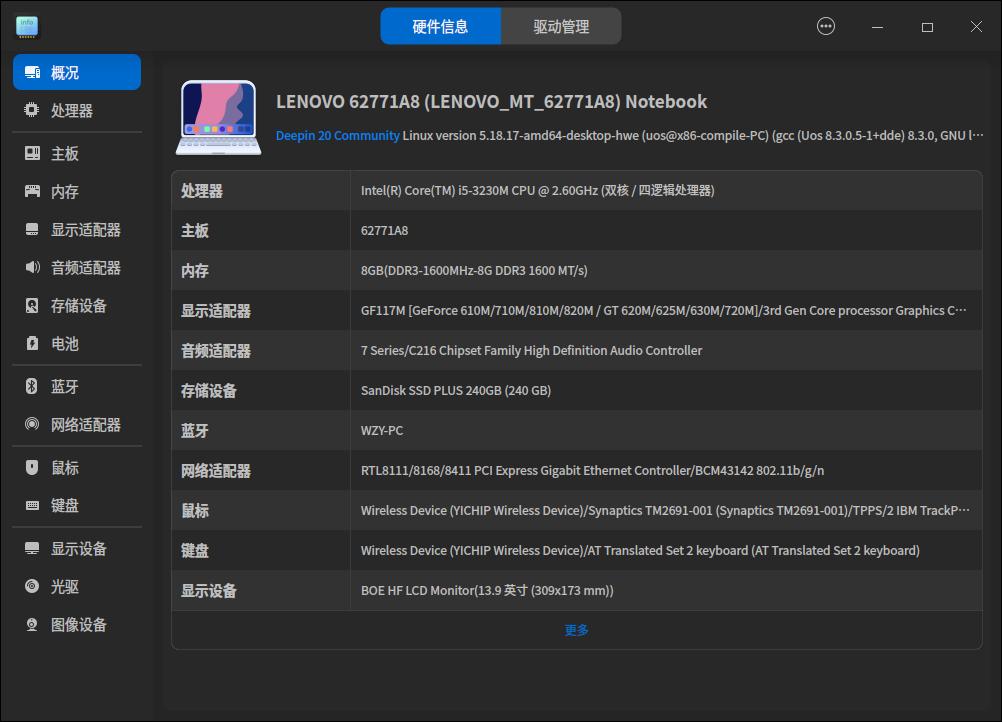
Task: Click the 显示设备 monitor icon in sidebar
Action: (32, 548)
